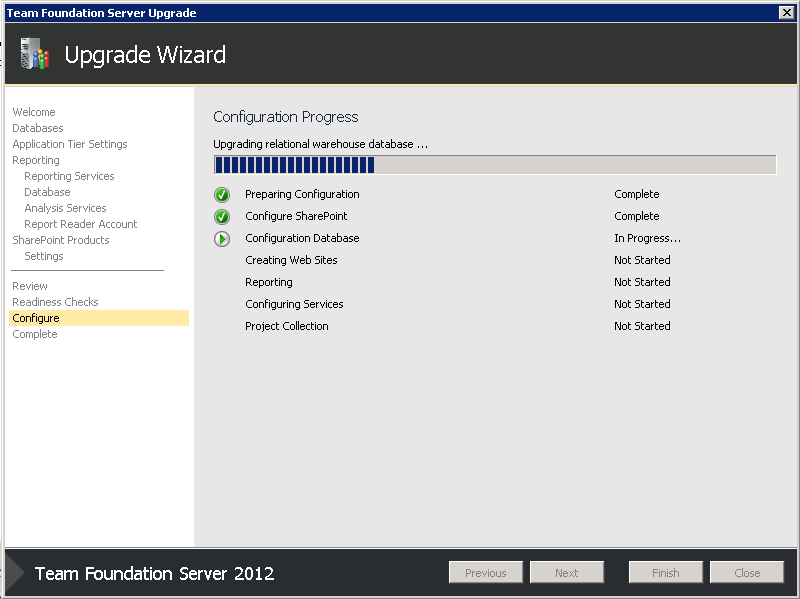Click the Complete status for Configure SharePoint
Screen dimensions: 800x599
coord(637,216)
